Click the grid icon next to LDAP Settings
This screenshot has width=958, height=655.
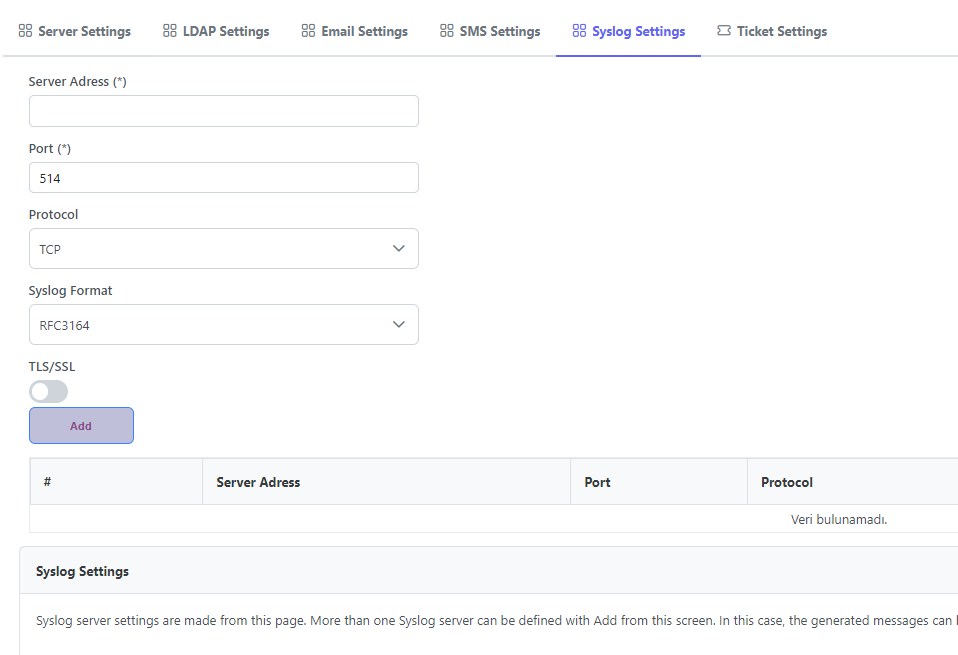click(170, 31)
